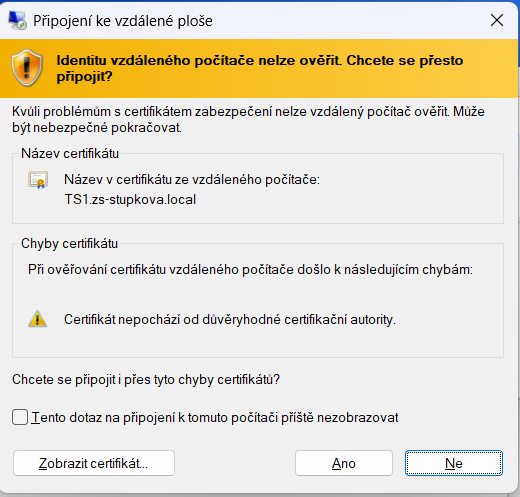Click the 'Název v certifikátu ze vzdáleného počítače' label

[192, 180]
